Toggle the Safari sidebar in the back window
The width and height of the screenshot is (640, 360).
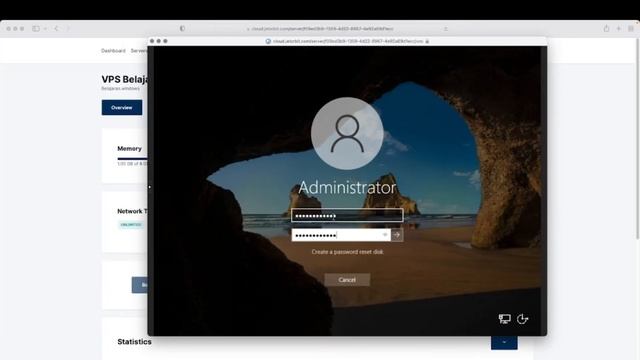[36, 29]
